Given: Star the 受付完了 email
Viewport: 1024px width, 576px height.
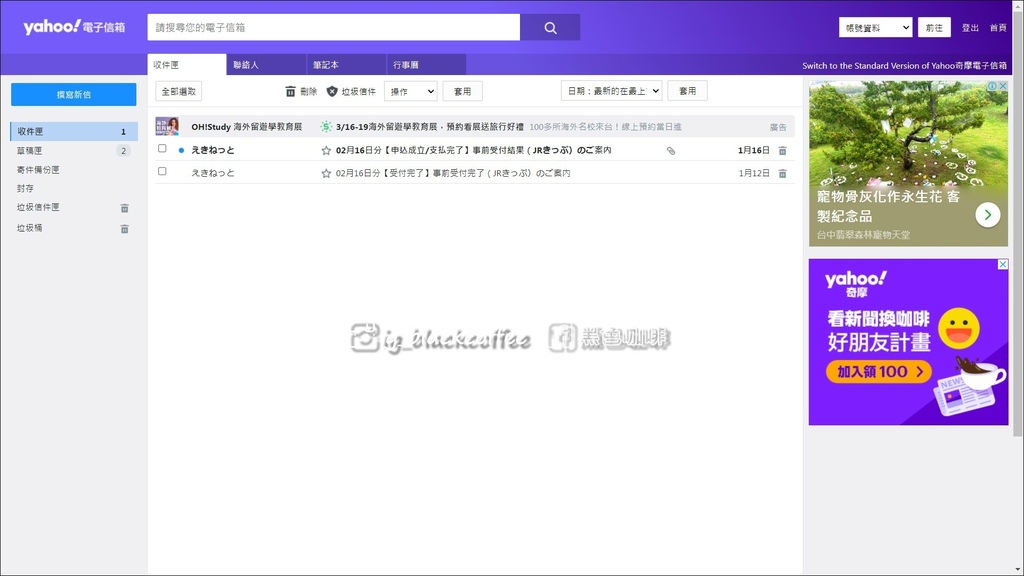Looking at the screenshot, I should pyautogui.click(x=323, y=173).
